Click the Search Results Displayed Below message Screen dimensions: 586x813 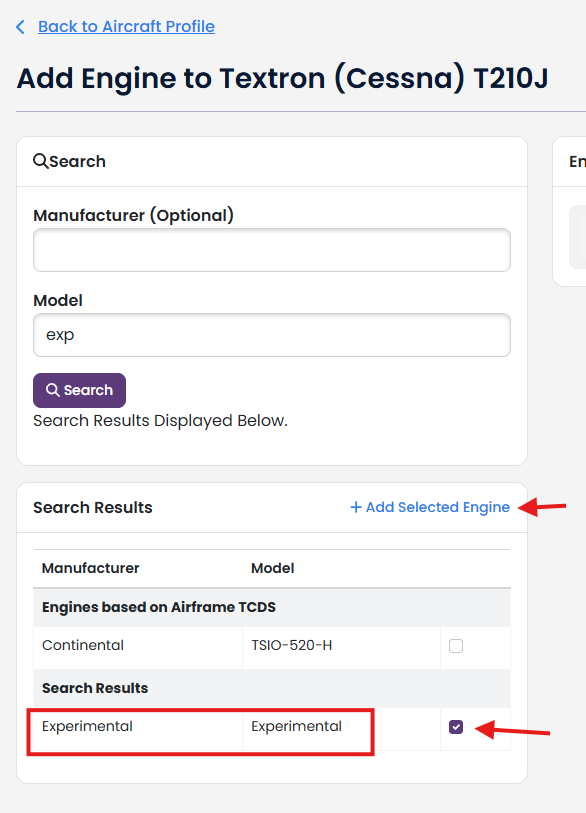tap(160, 420)
